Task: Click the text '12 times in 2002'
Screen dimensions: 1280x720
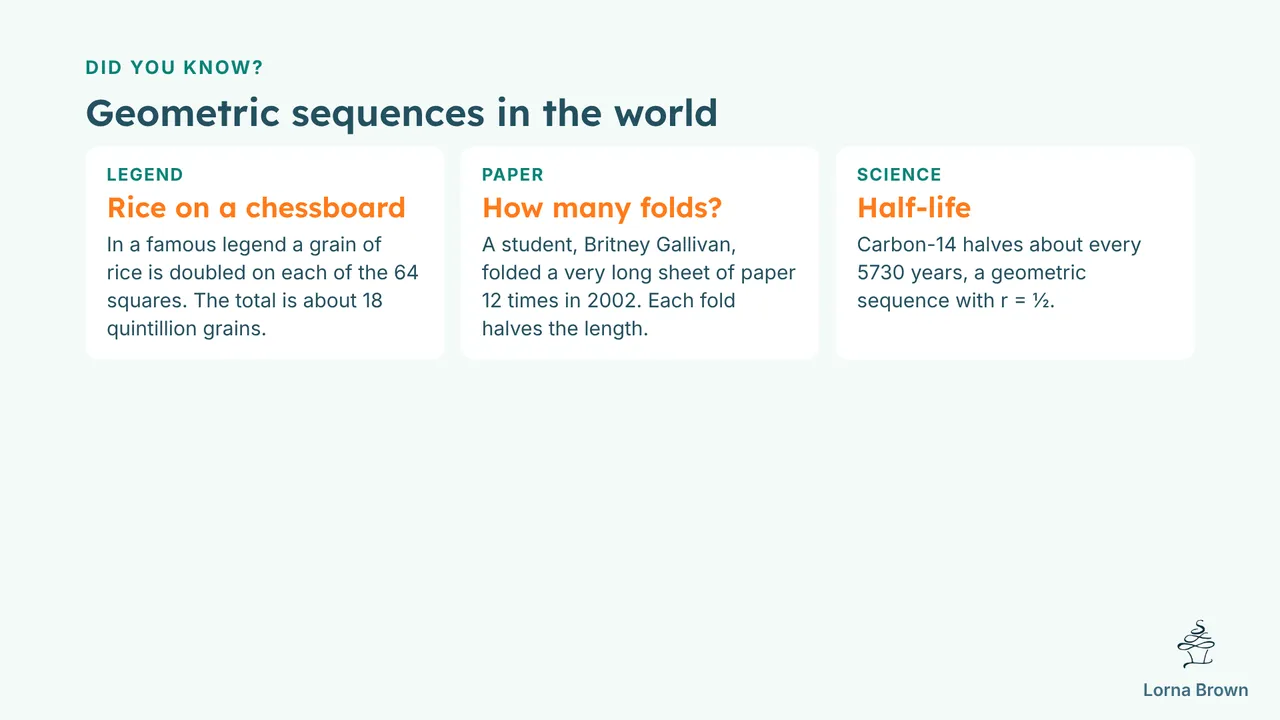Action: [x=559, y=300]
